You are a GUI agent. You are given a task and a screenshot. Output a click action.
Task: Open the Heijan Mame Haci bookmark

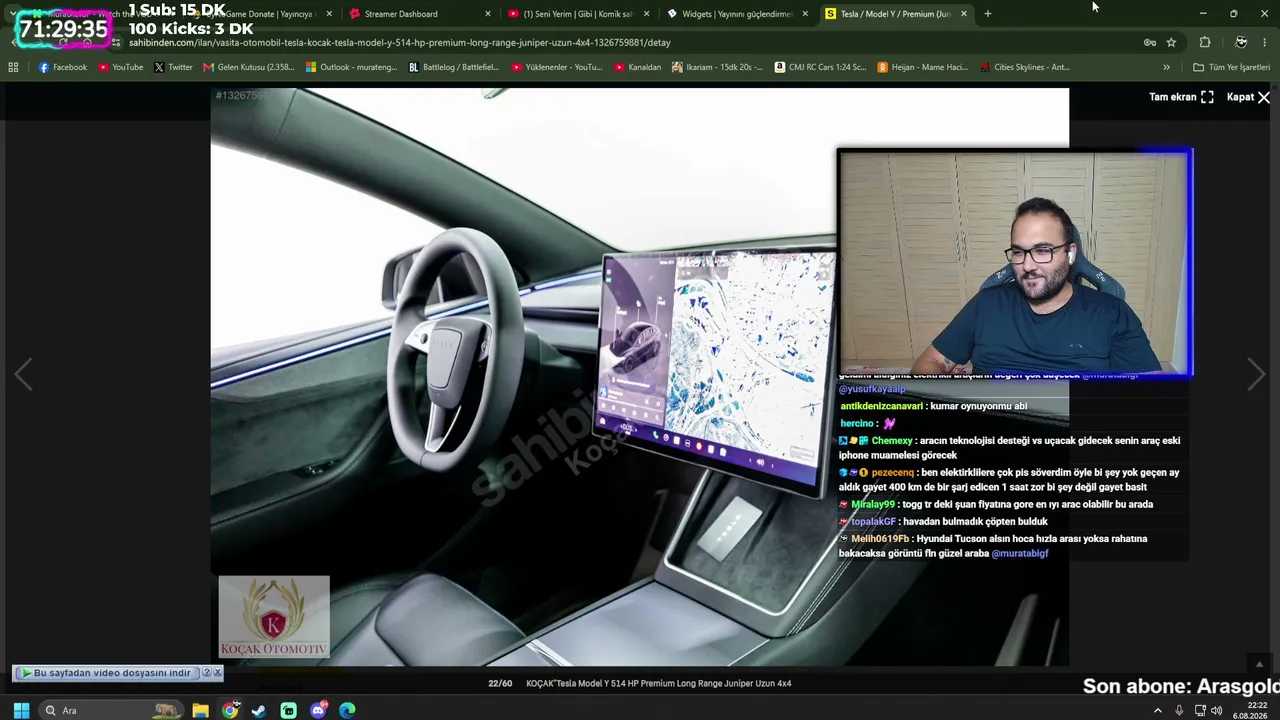[x=923, y=67]
